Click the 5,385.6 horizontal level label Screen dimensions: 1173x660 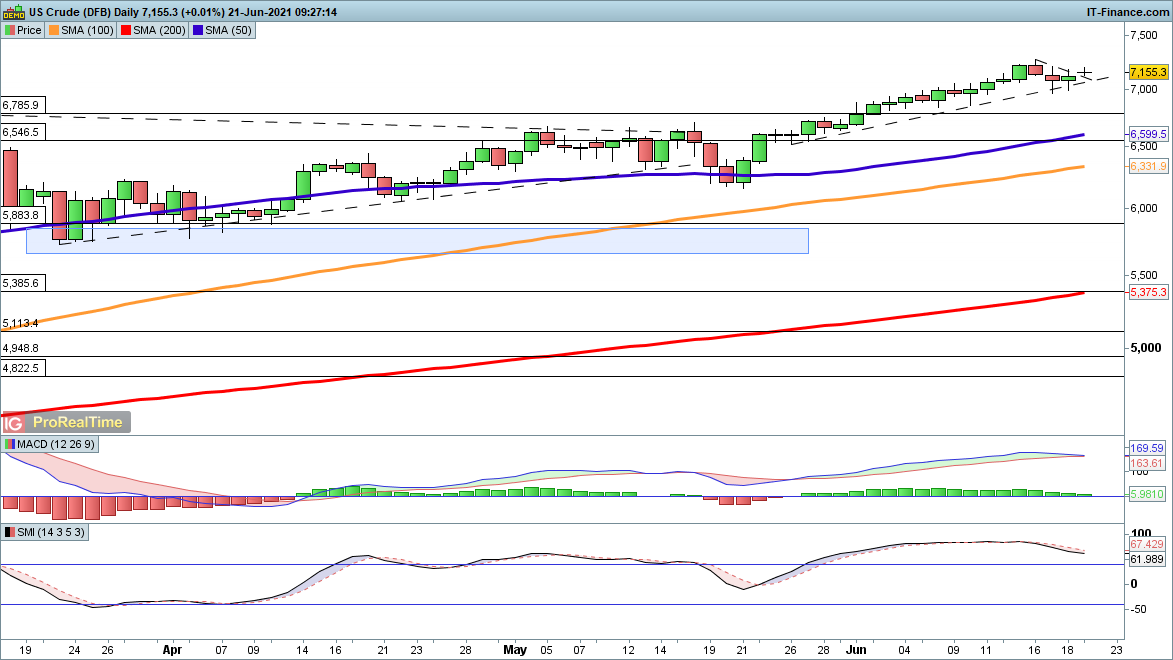21,283
